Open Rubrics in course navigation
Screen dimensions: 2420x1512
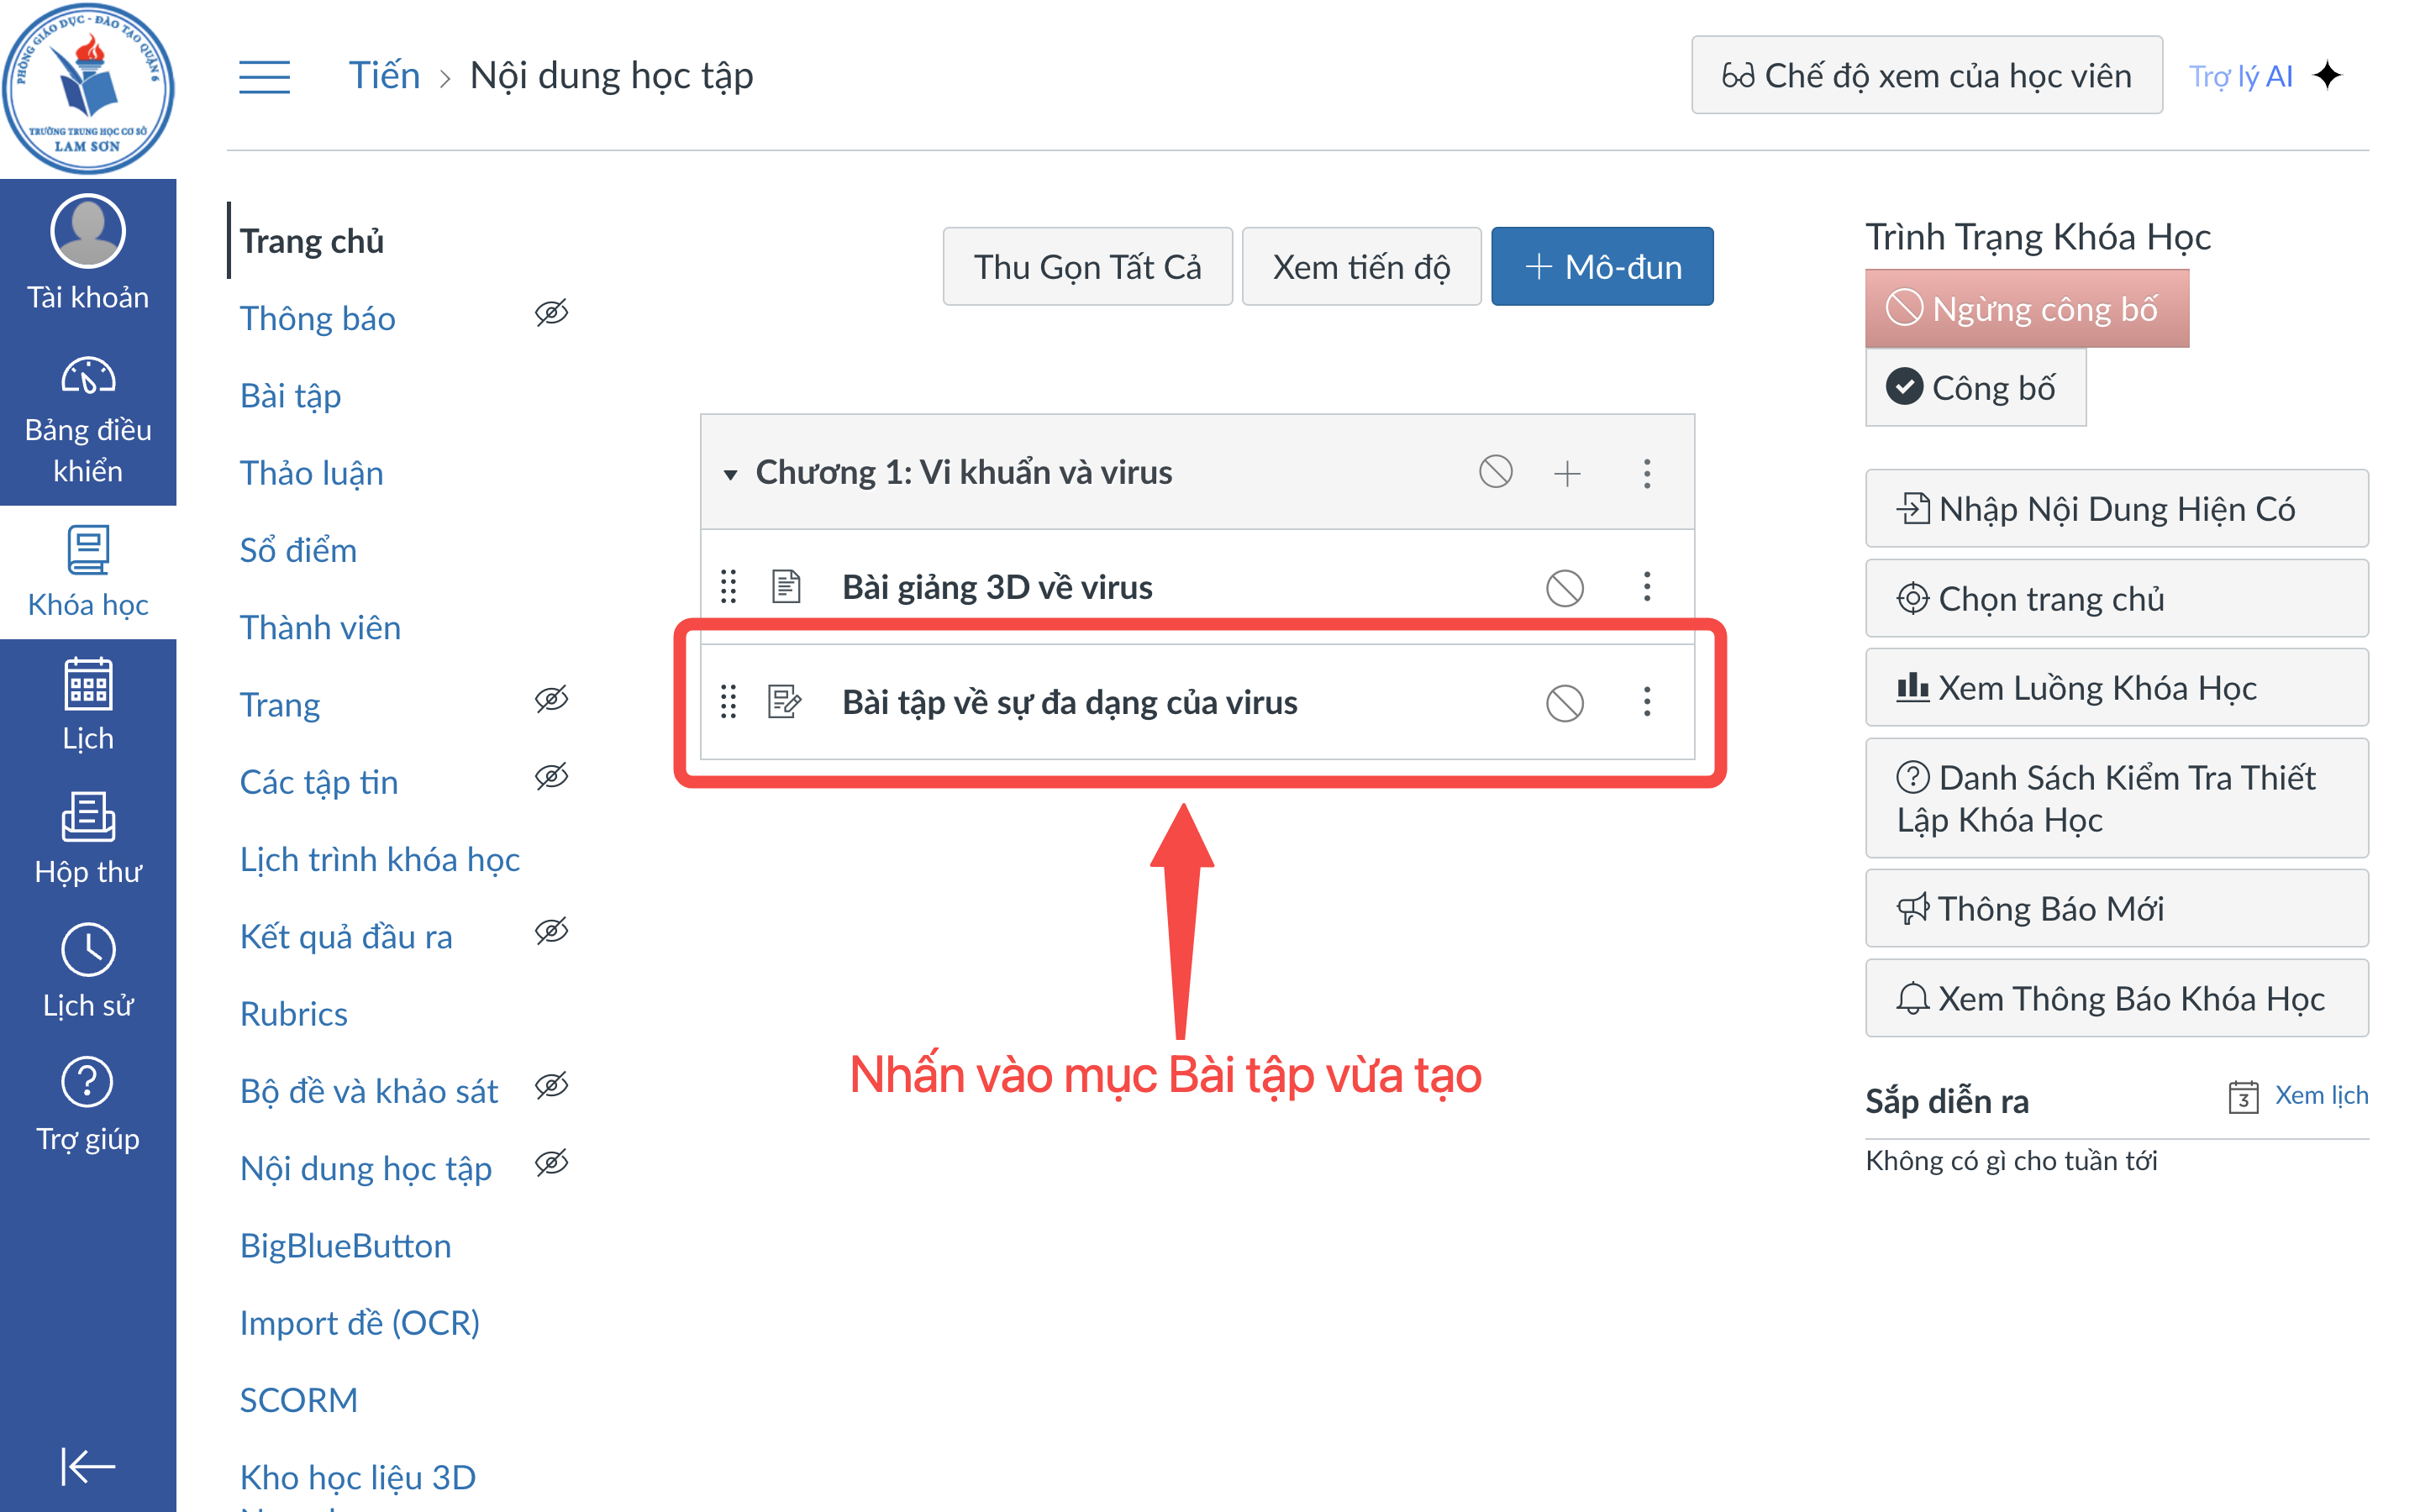[294, 1014]
